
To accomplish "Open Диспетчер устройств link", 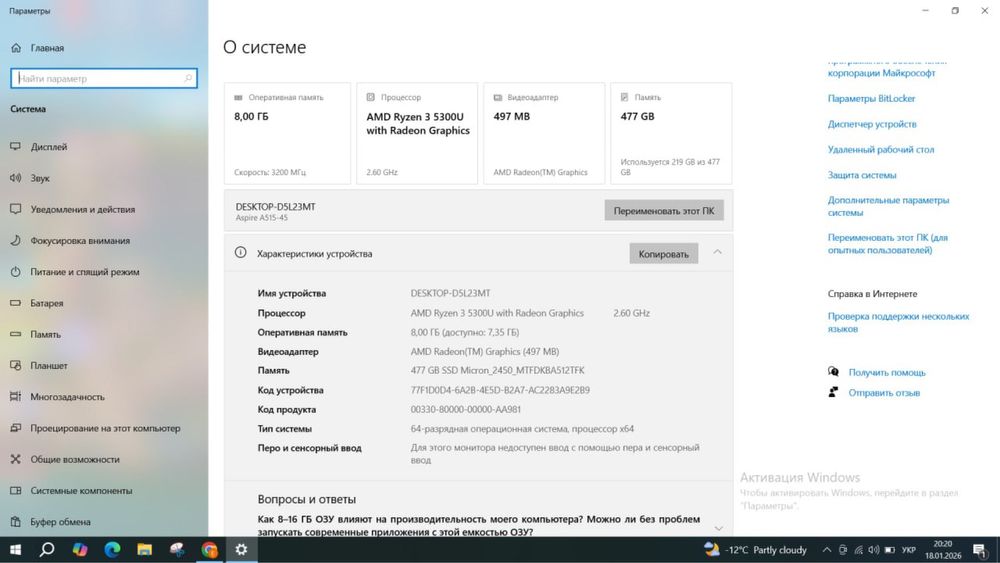I will click(872, 124).
